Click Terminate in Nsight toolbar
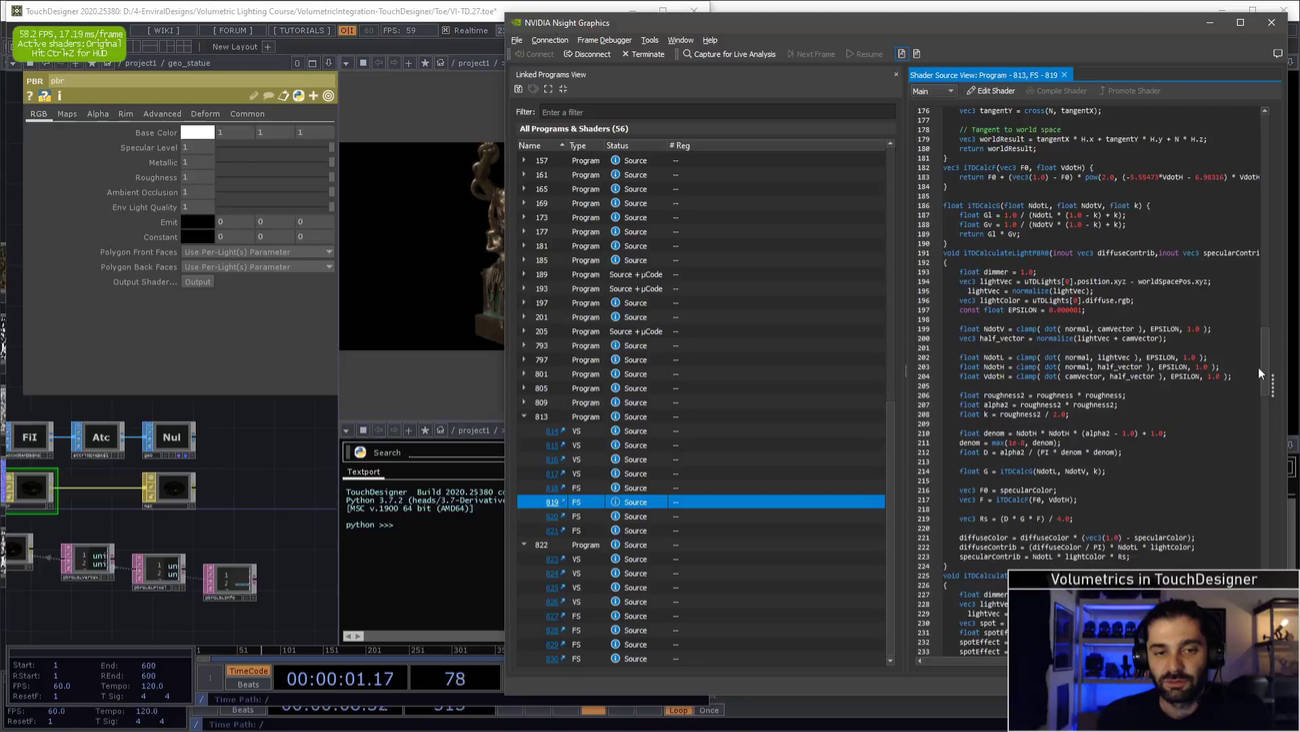Viewport: 1300px width, 732px height. tap(643, 54)
